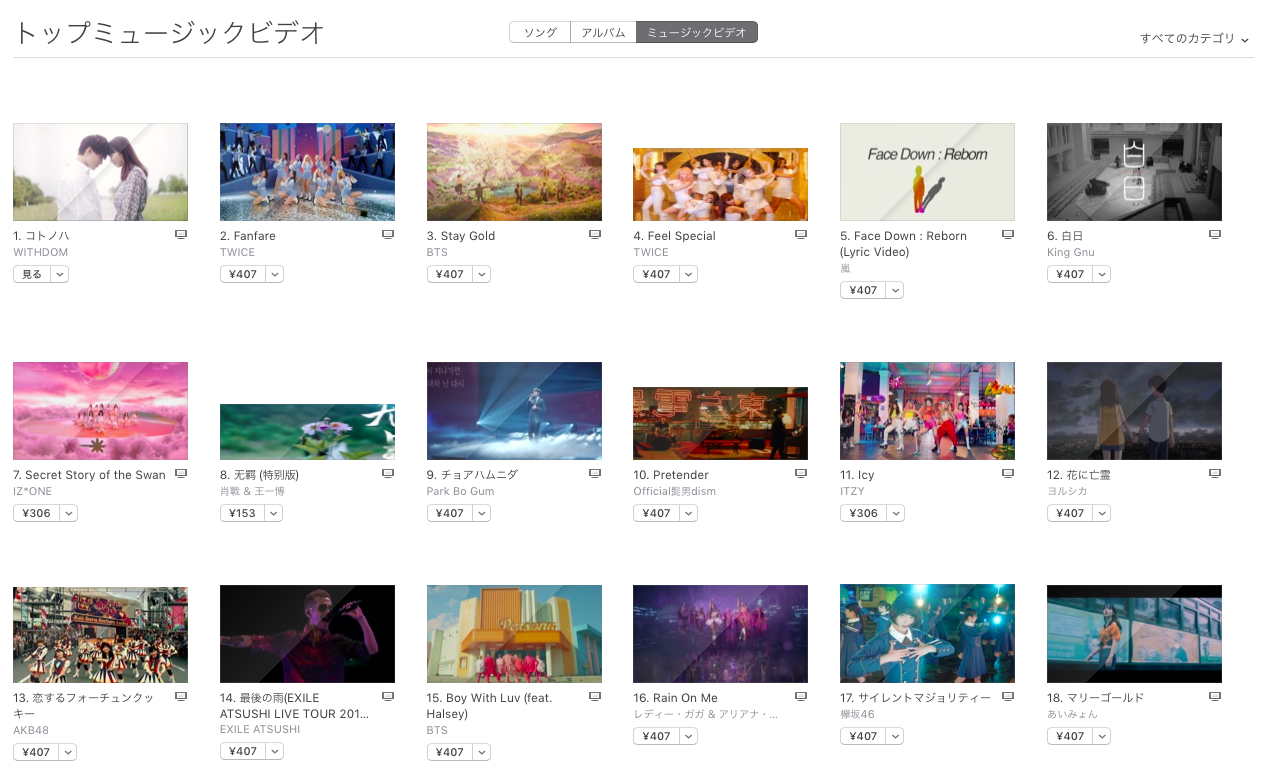Open the すべてのカテゴリ category dropdown
Screen dimensions: 1267x779
(1194, 37)
